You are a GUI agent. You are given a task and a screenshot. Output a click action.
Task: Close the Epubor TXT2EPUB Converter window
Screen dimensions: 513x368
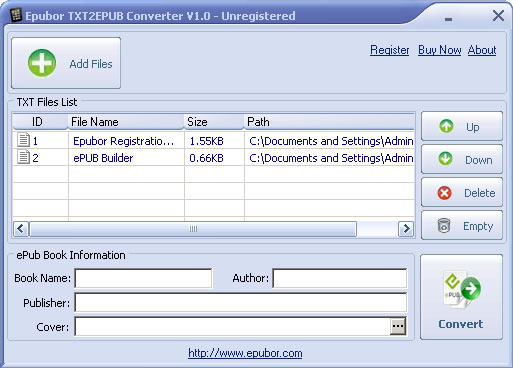point(498,15)
